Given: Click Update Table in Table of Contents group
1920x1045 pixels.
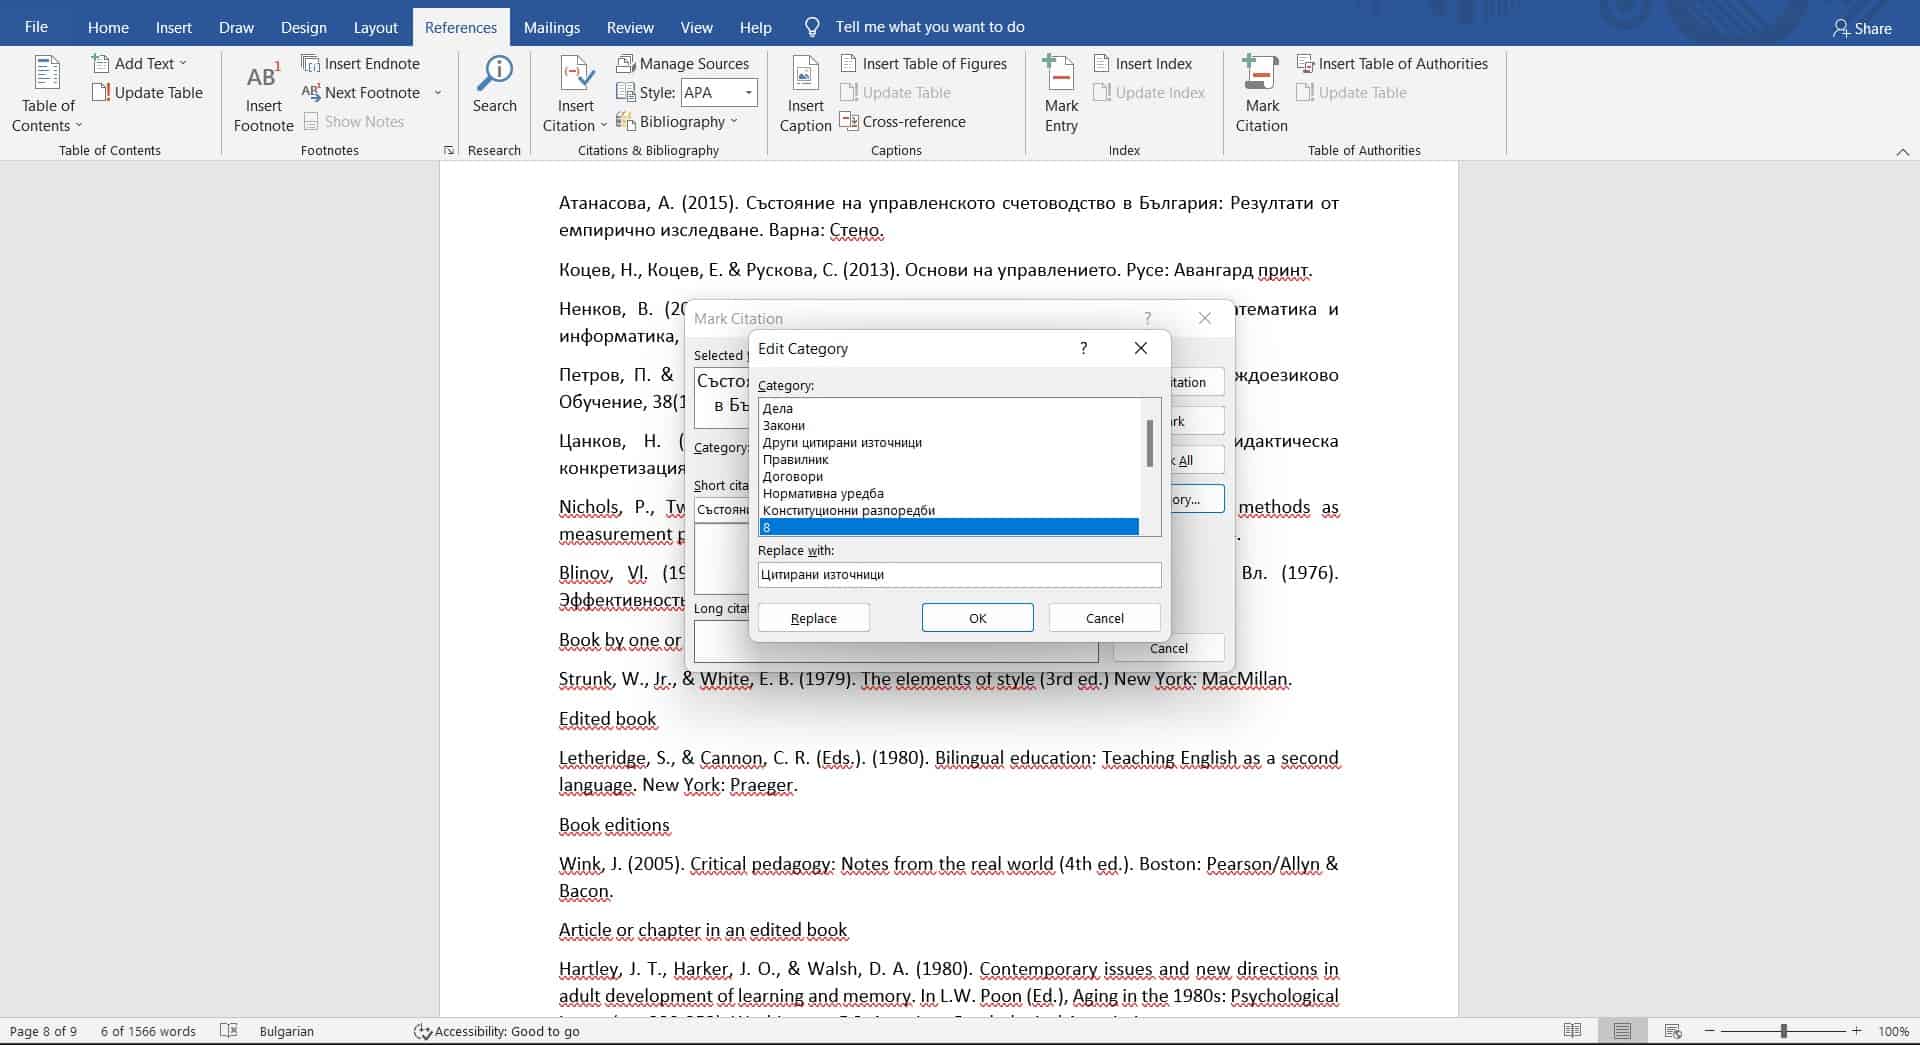Looking at the screenshot, I should click(x=147, y=92).
